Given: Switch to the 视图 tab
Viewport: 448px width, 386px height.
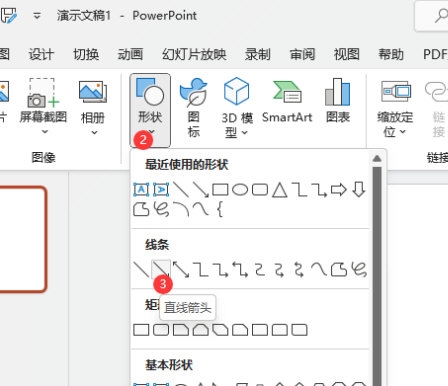Looking at the screenshot, I should point(347,54).
